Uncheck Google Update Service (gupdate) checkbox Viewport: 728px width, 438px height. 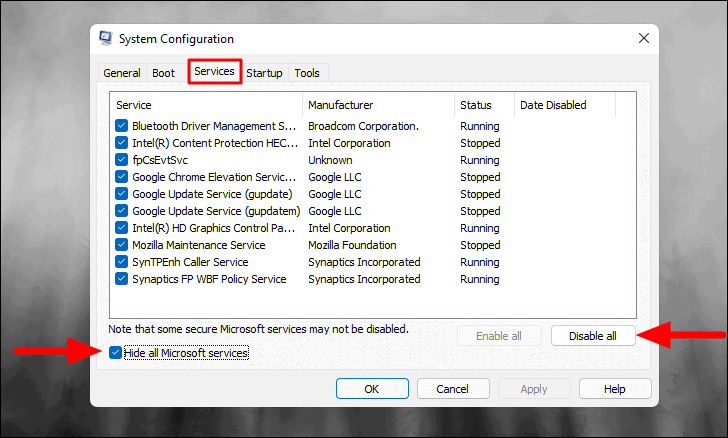[121, 194]
